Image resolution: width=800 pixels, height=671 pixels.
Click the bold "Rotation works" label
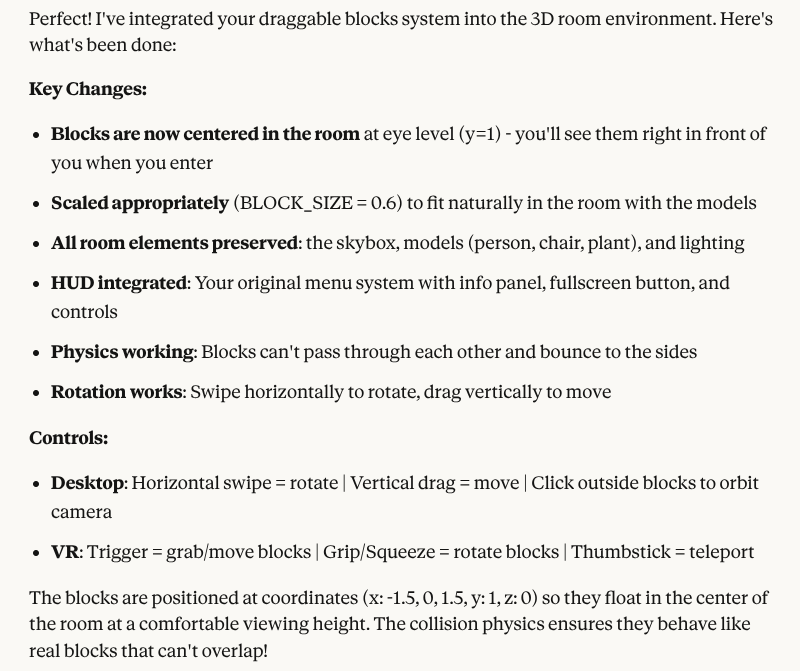pos(117,392)
